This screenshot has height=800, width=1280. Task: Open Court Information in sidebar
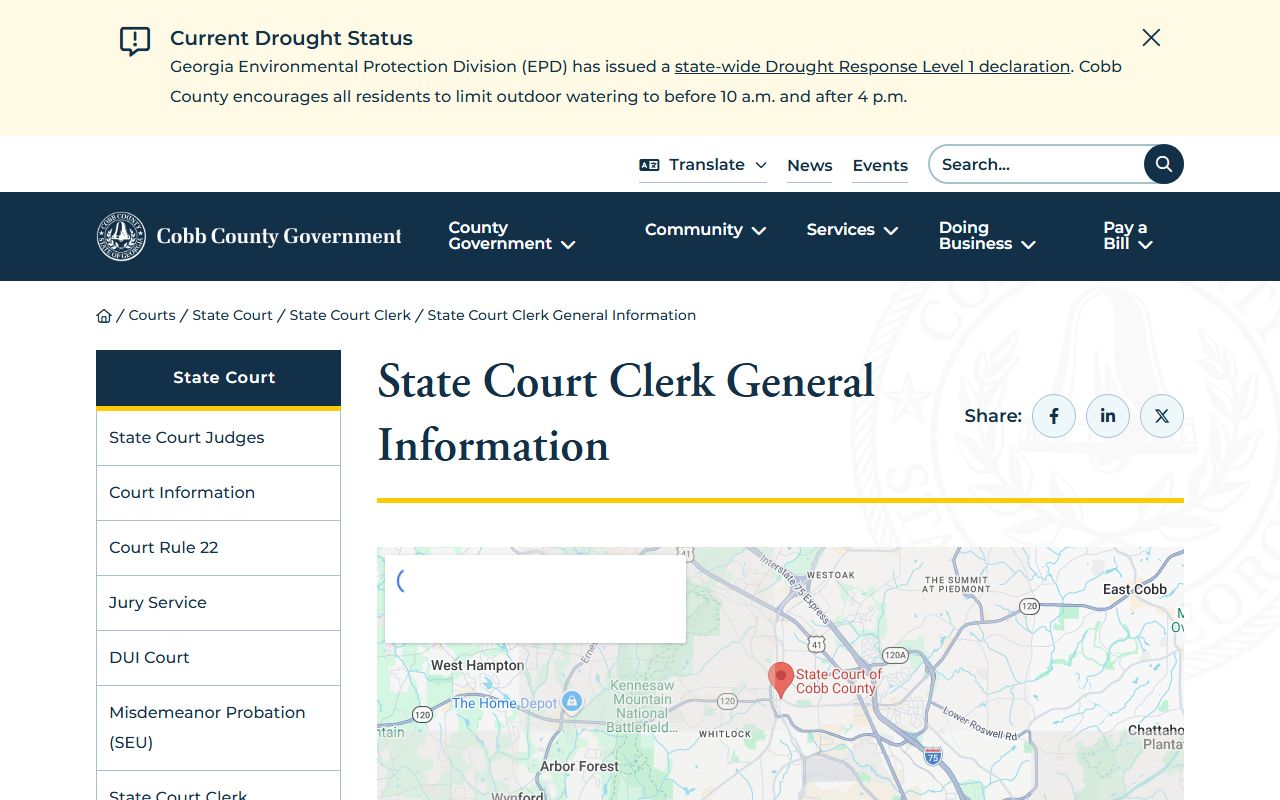pos(218,493)
